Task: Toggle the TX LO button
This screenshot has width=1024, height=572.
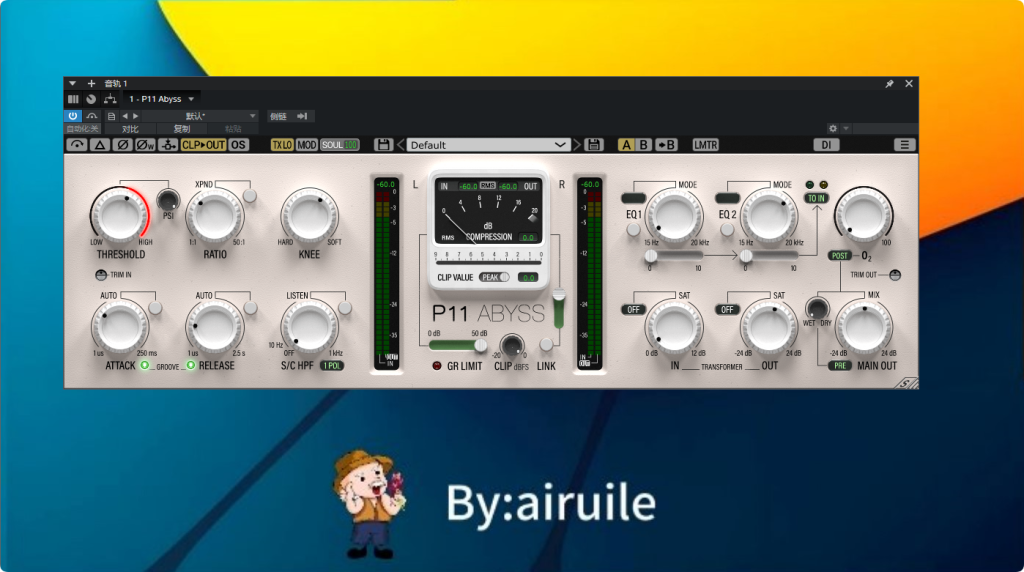Action: click(x=282, y=145)
